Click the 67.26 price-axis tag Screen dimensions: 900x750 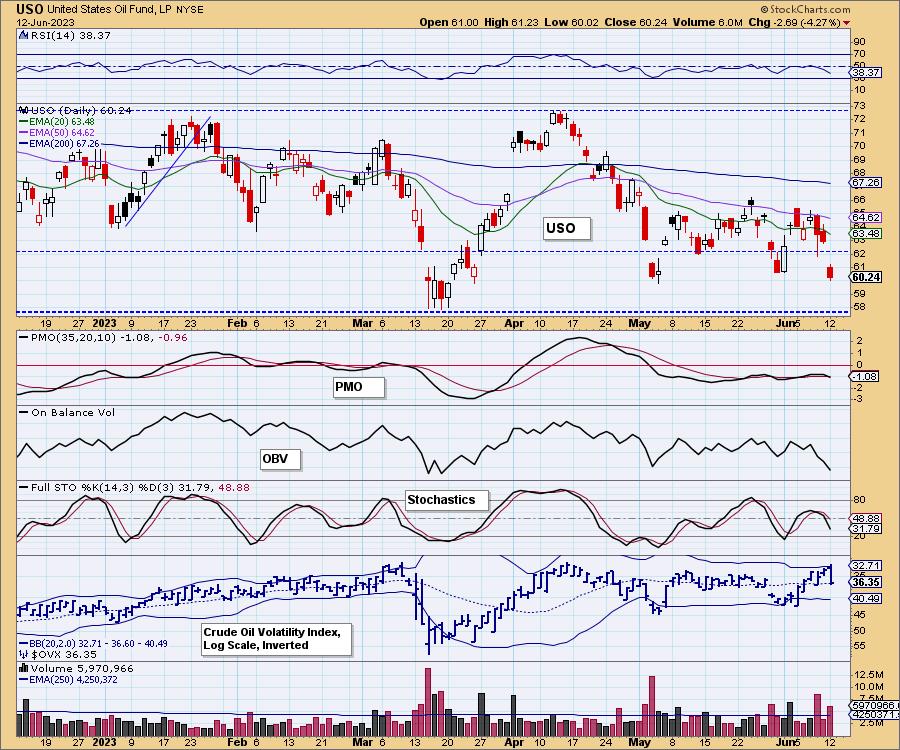[866, 182]
